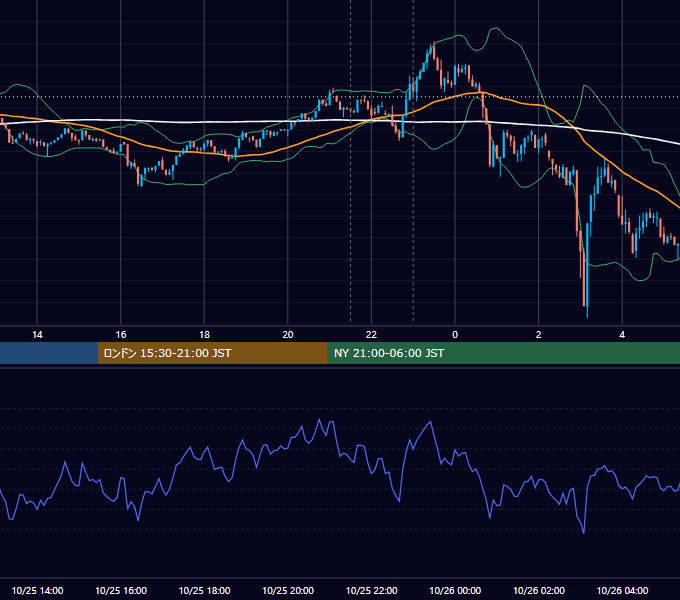This screenshot has width=680, height=600.
Task: Click the 10/25 18:00 date label
Action: (x=204, y=590)
